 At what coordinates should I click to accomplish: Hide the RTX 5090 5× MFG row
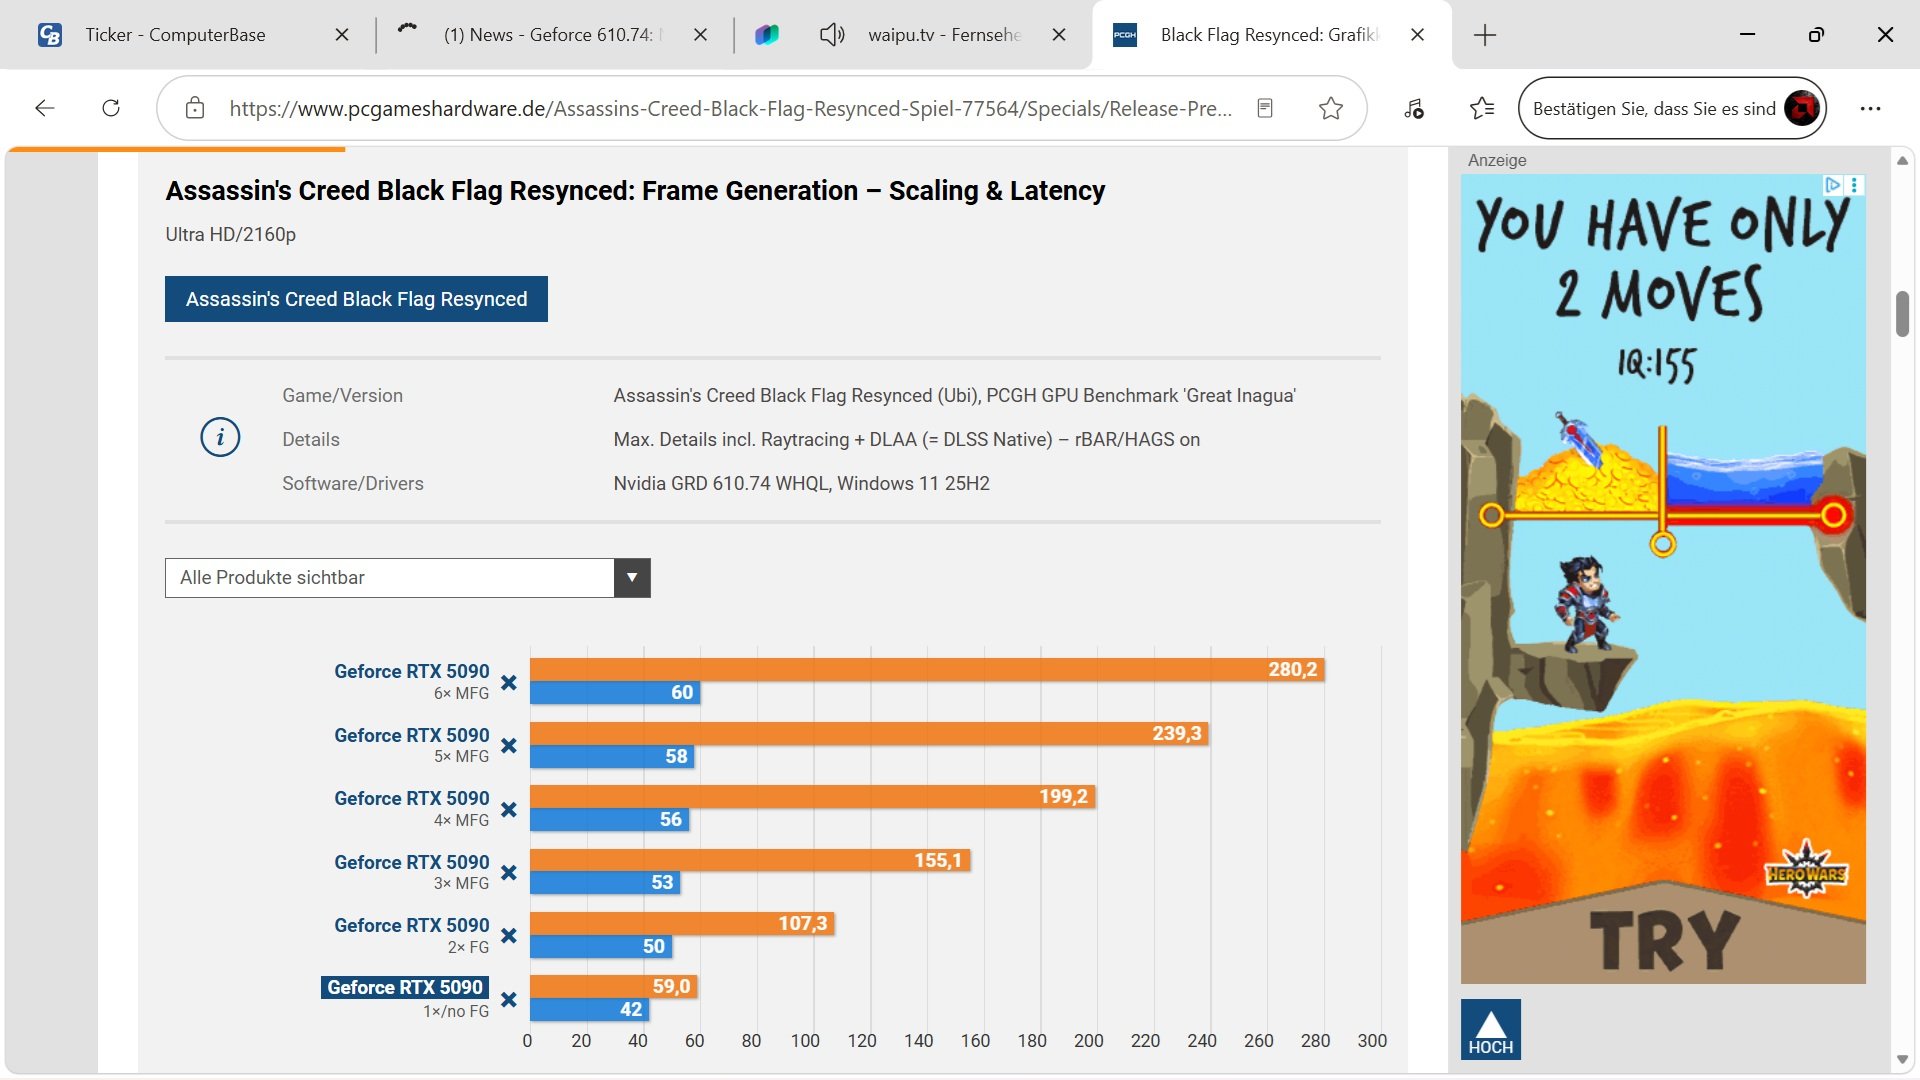509,746
